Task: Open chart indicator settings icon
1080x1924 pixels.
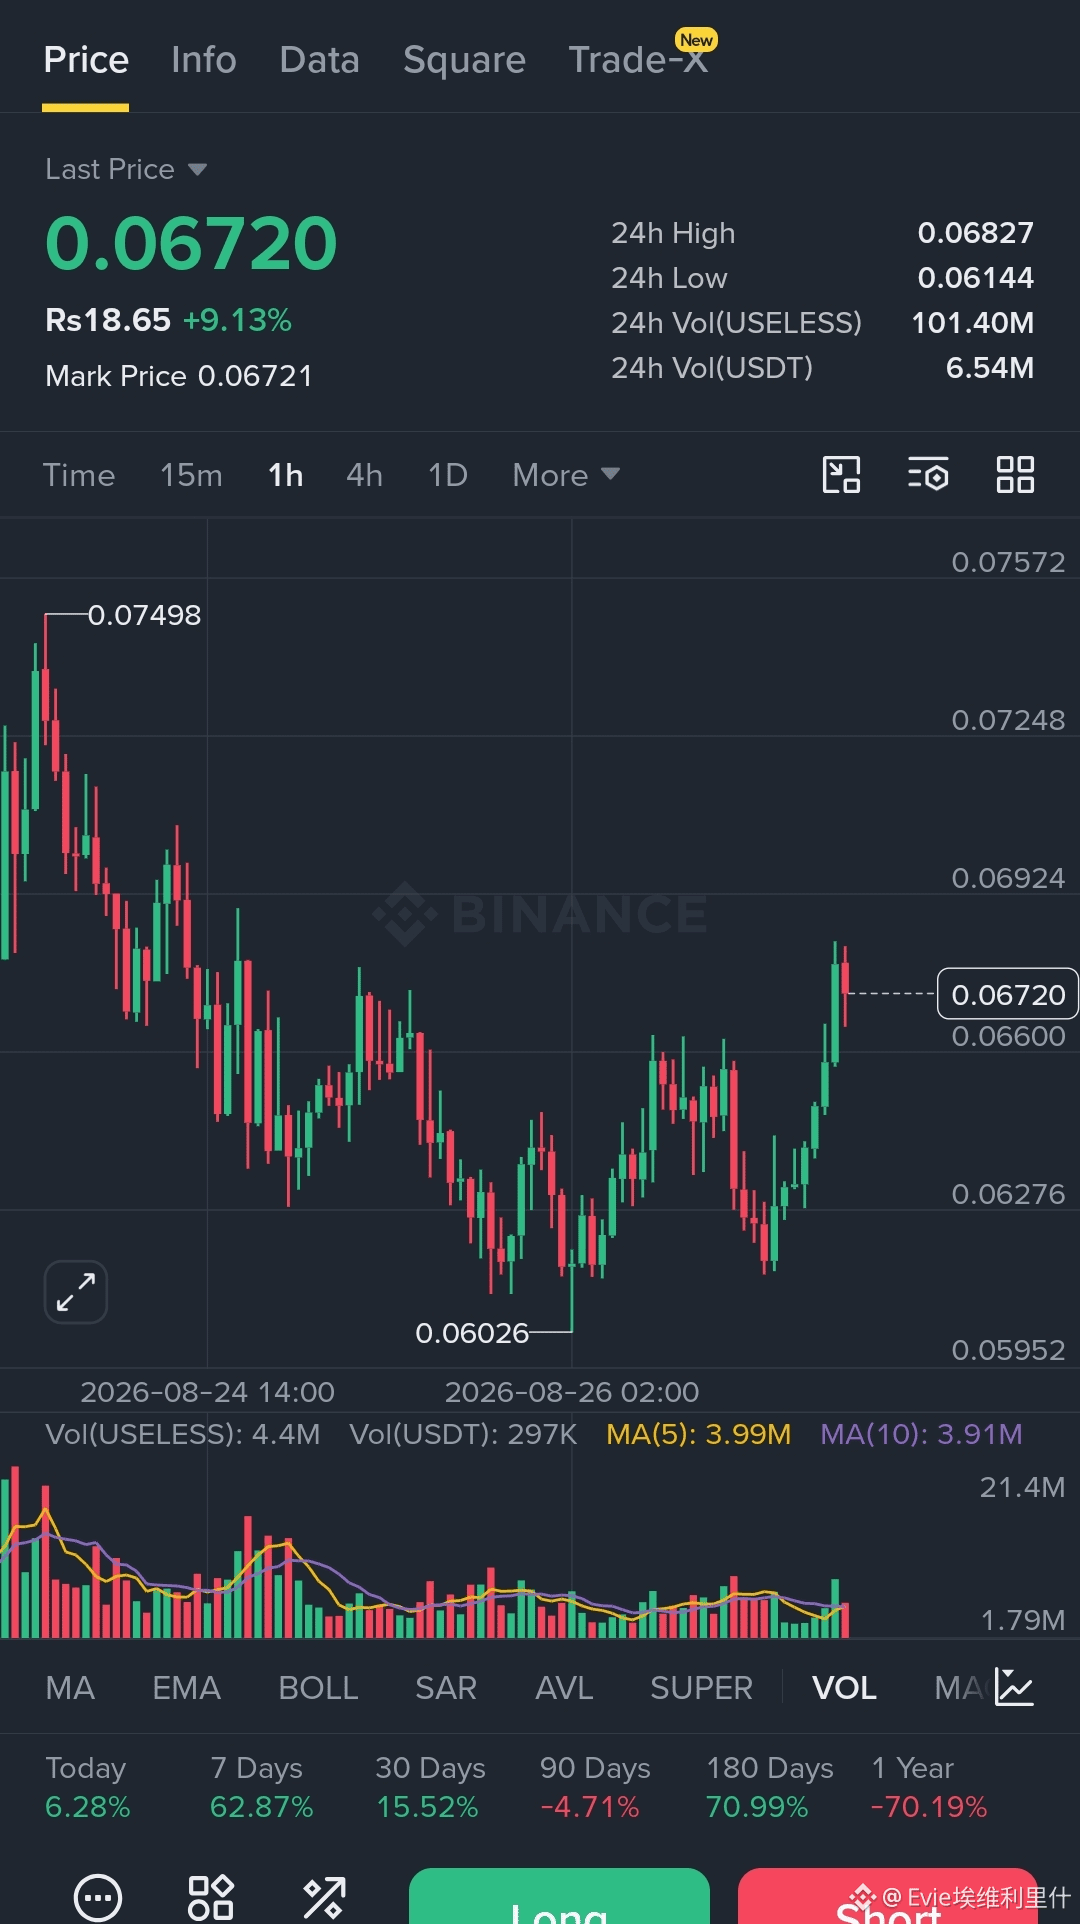Action: pos(928,475)
